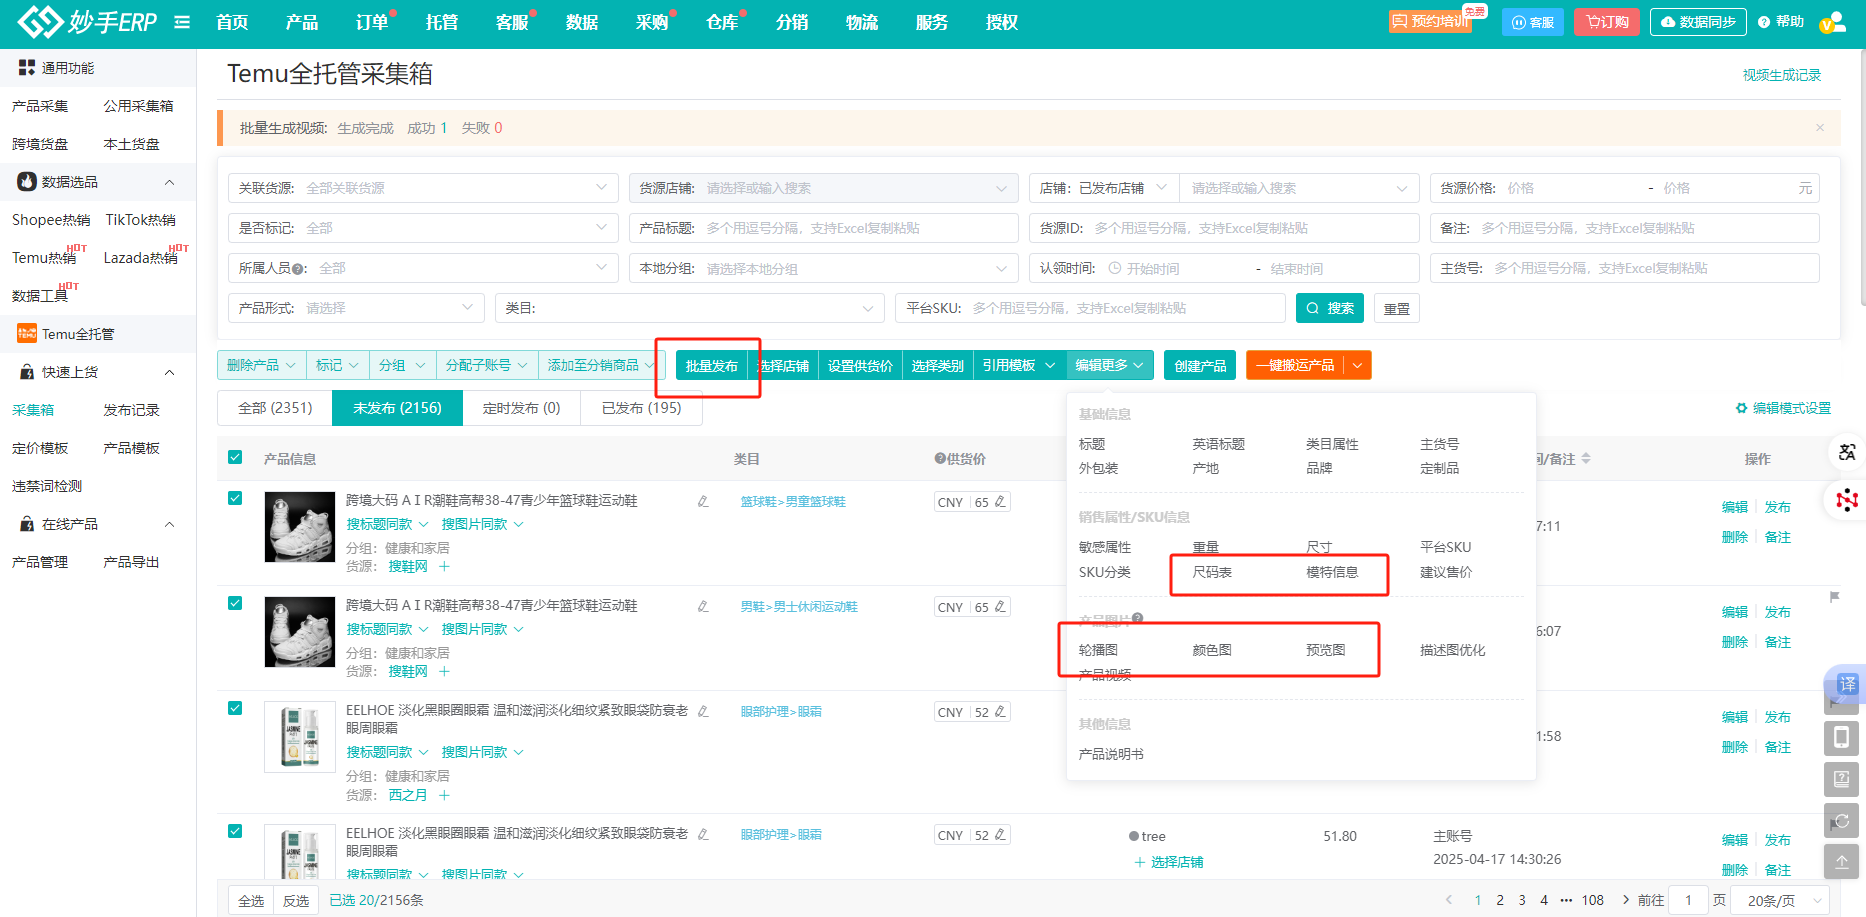Uncheck the first basketball shoe product row
This screenshot has height=917, width=1866.
pyautogui.click(x=235, y=498)
